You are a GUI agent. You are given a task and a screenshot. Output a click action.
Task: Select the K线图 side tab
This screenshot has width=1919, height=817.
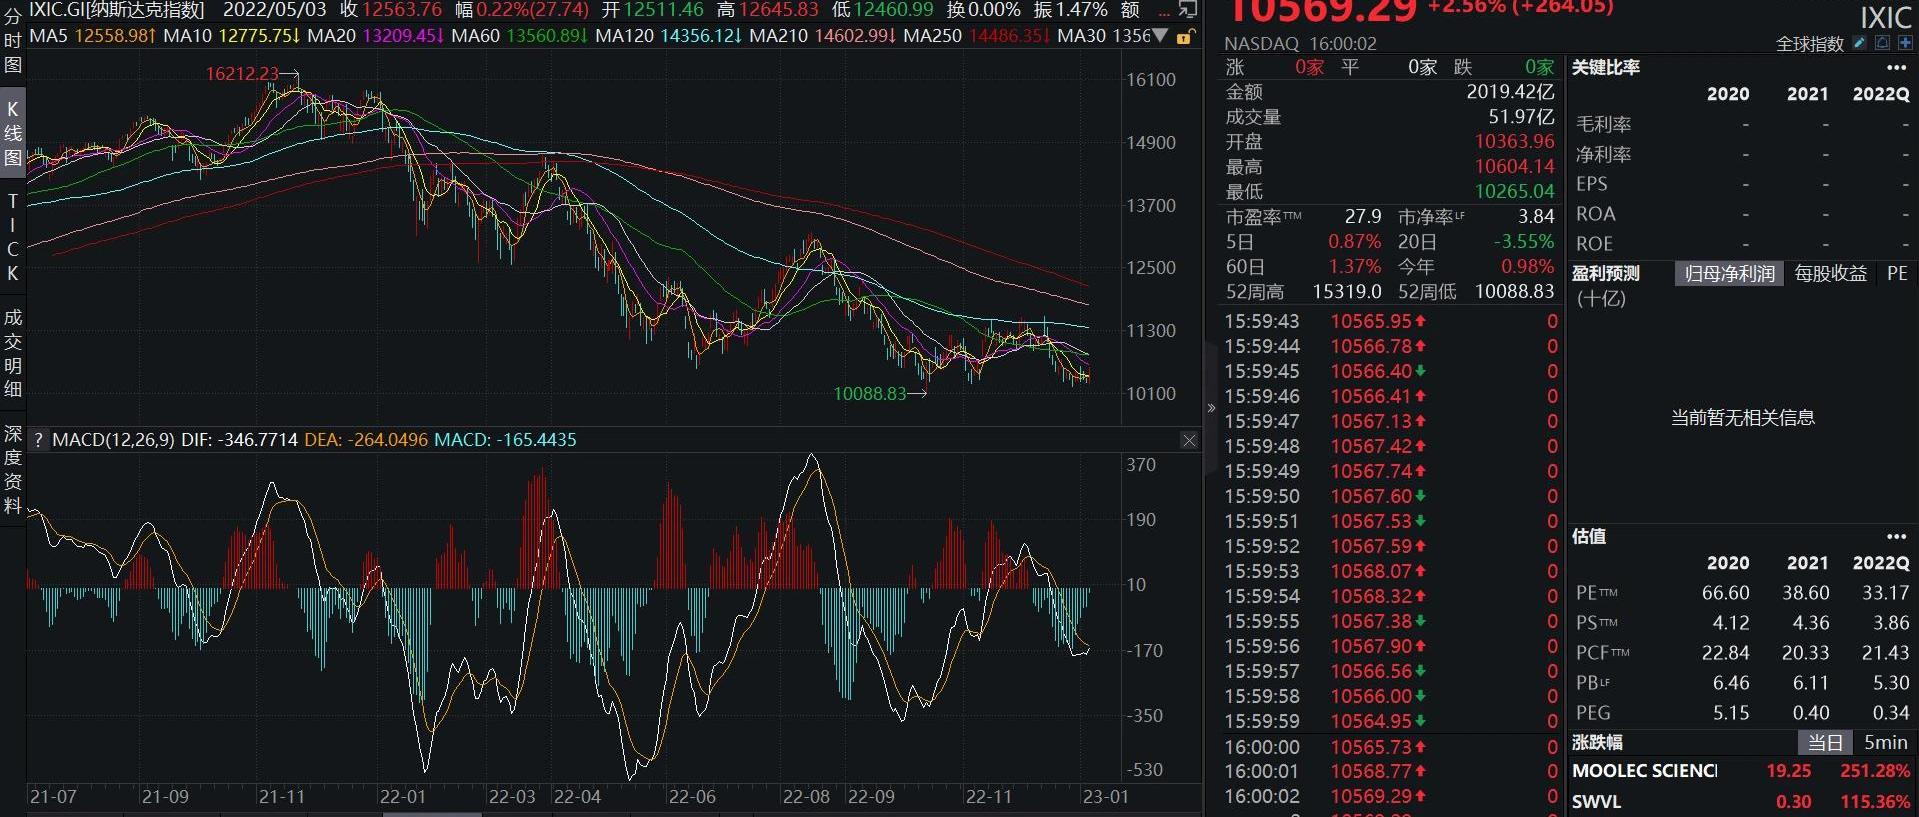(x=13, y=133)
